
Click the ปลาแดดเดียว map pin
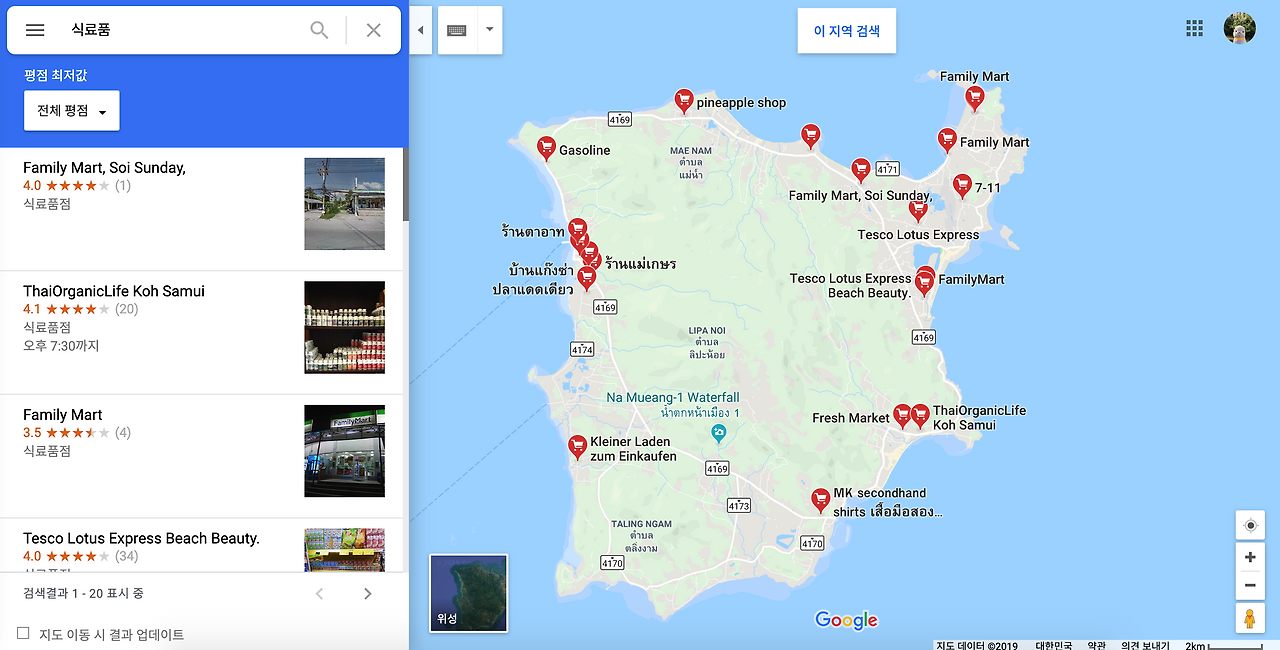pos(586,278)
